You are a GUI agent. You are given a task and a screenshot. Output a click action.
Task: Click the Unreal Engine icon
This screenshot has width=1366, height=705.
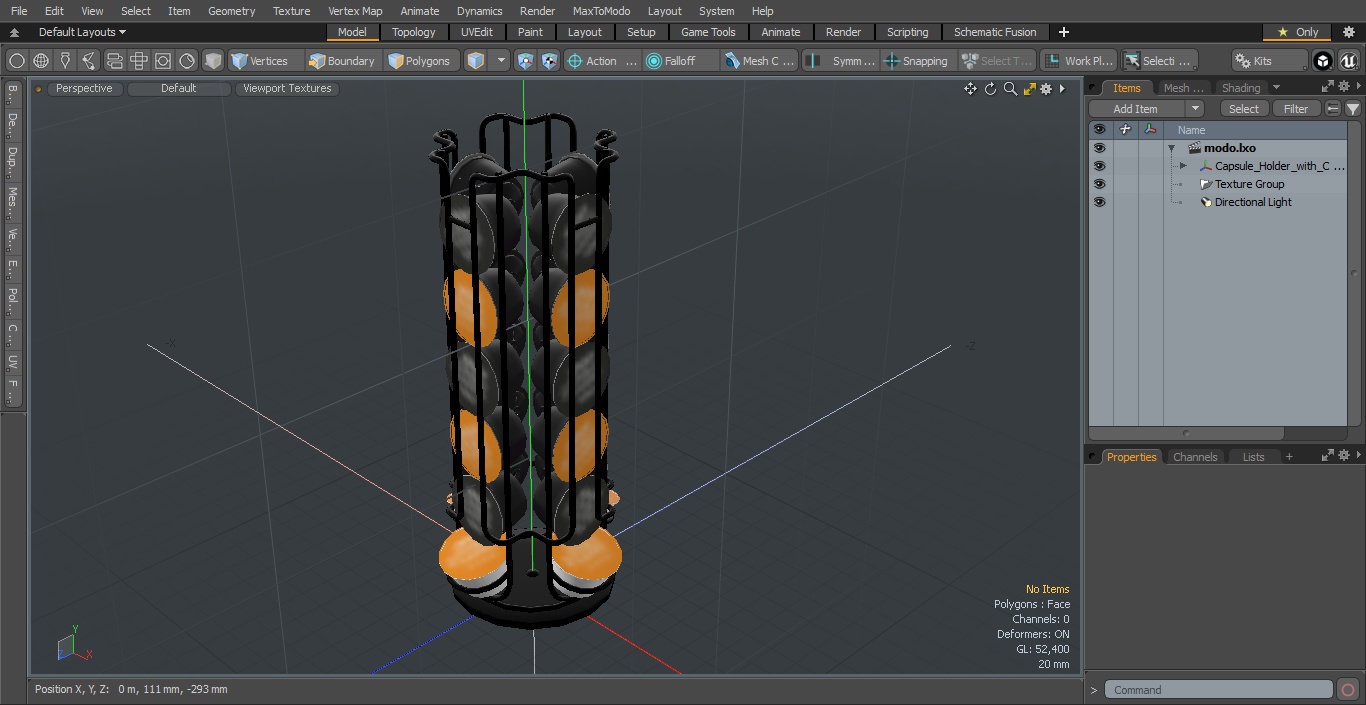(1348, 61)
